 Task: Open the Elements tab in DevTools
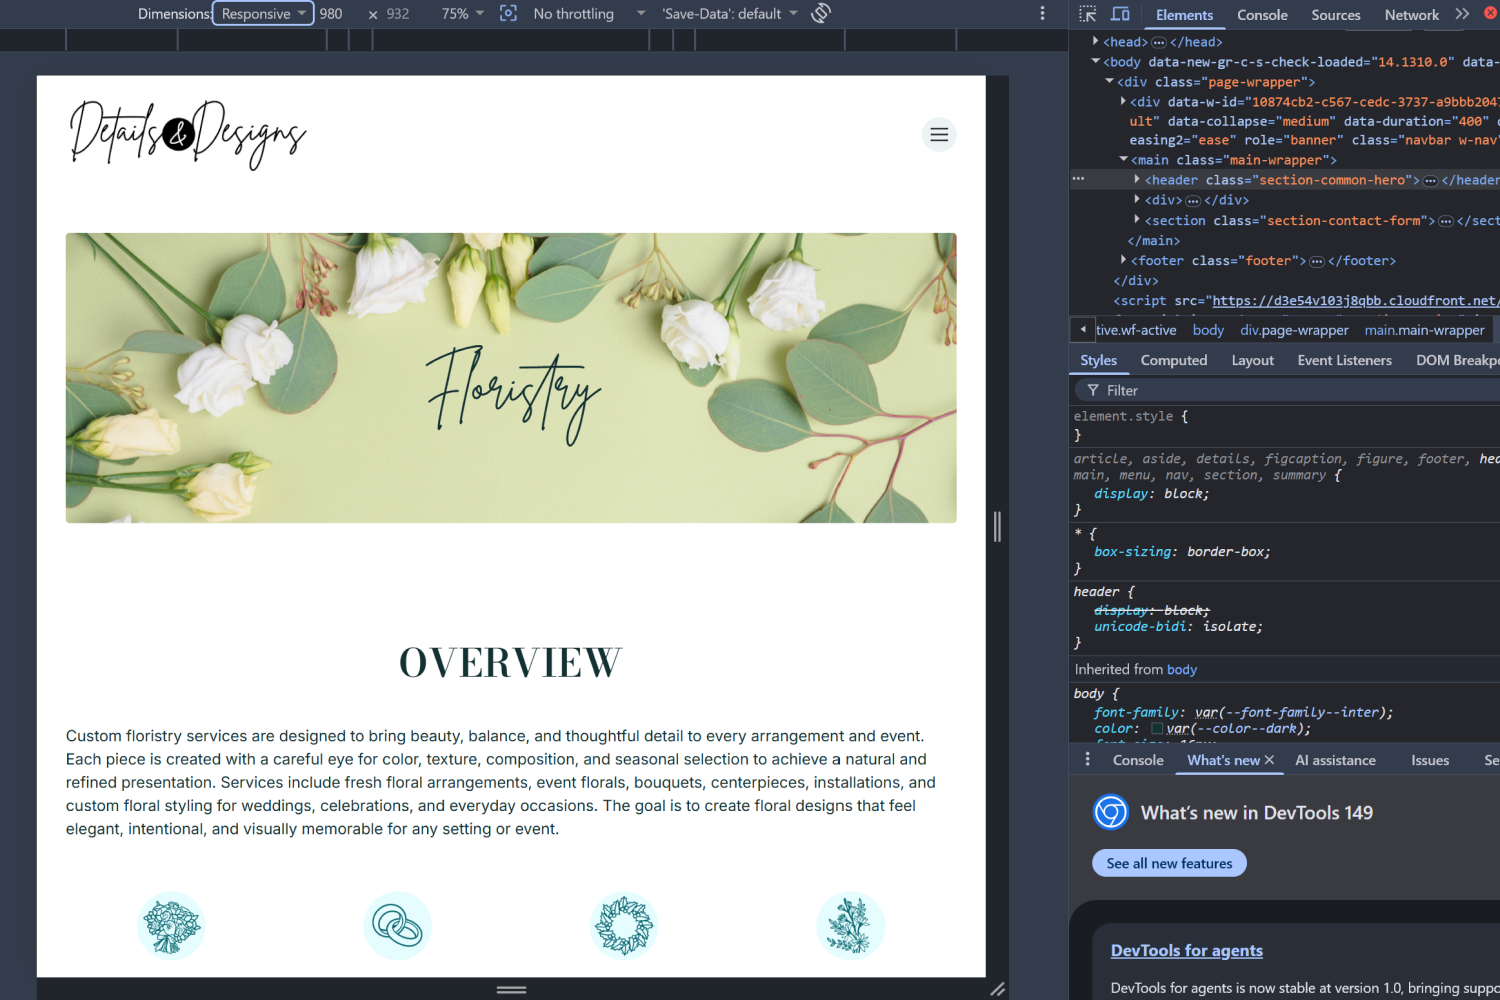click(1184, 15)
